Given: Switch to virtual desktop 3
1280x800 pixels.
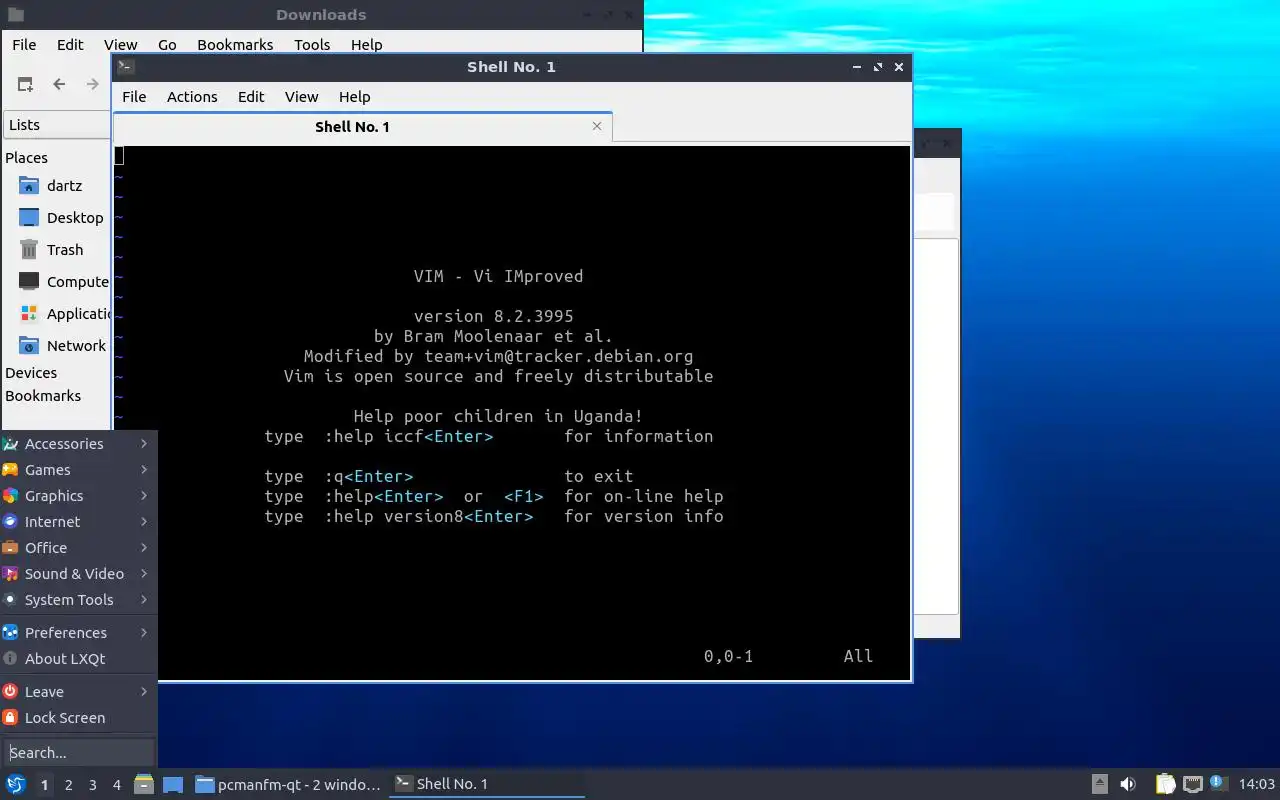Looking at the screenshot, I should click(x=92, y=785).
